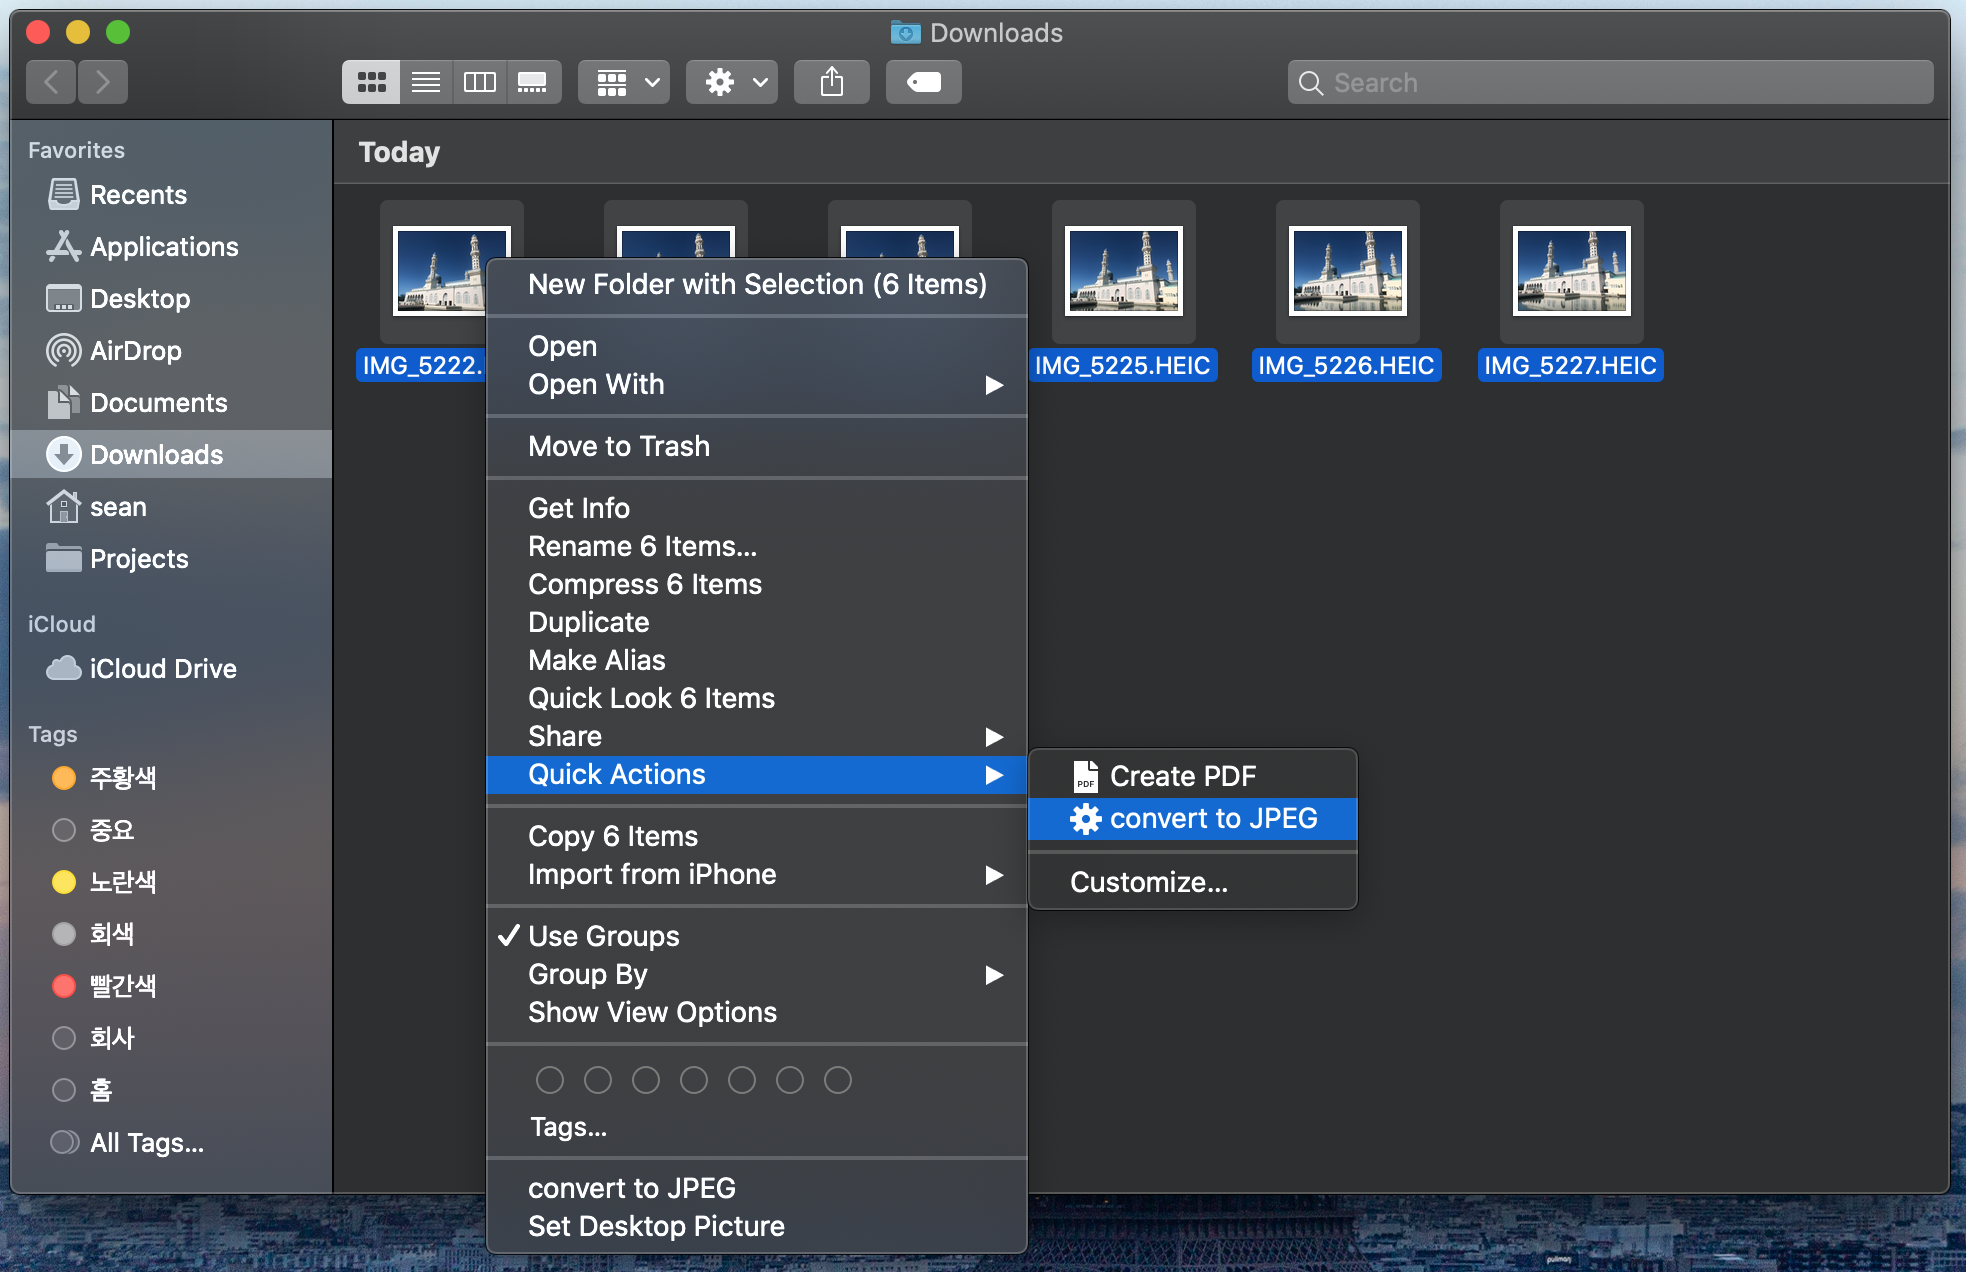
Task: Select convert to JPEG in Quick Actions submenu
Action: (x=1212, y=819)
